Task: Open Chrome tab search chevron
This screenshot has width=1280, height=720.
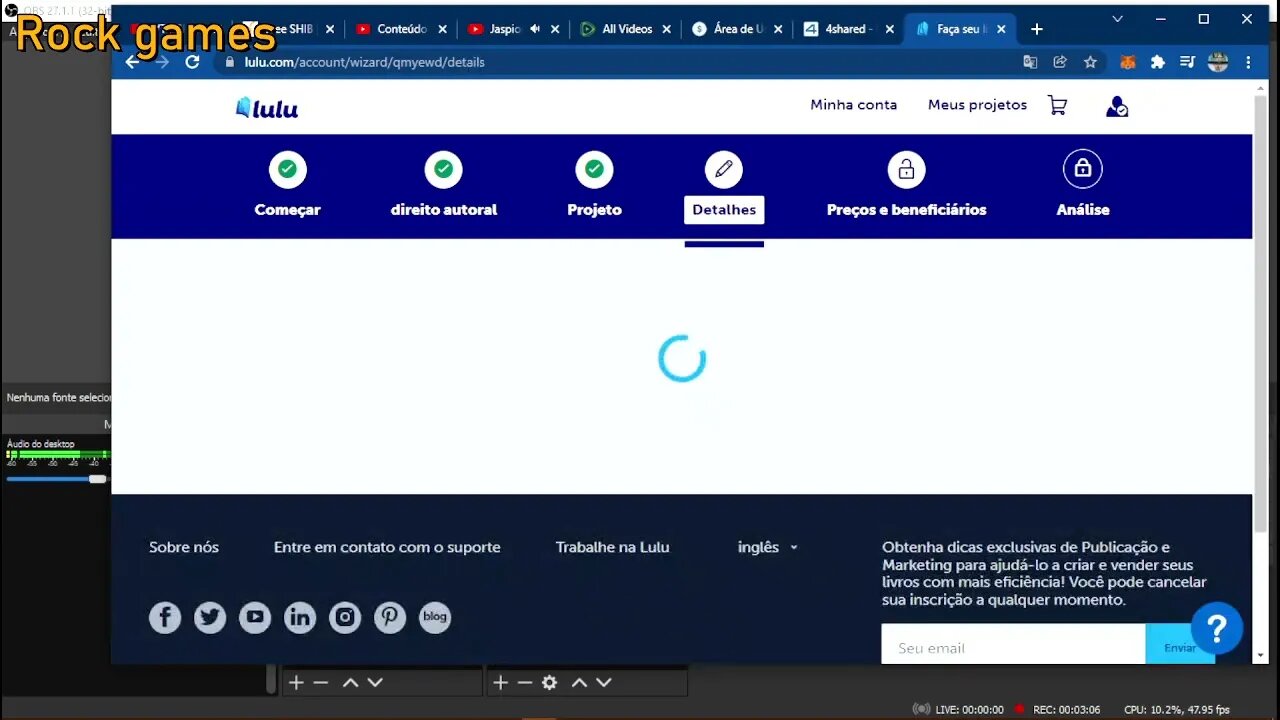Action: 1117,19
